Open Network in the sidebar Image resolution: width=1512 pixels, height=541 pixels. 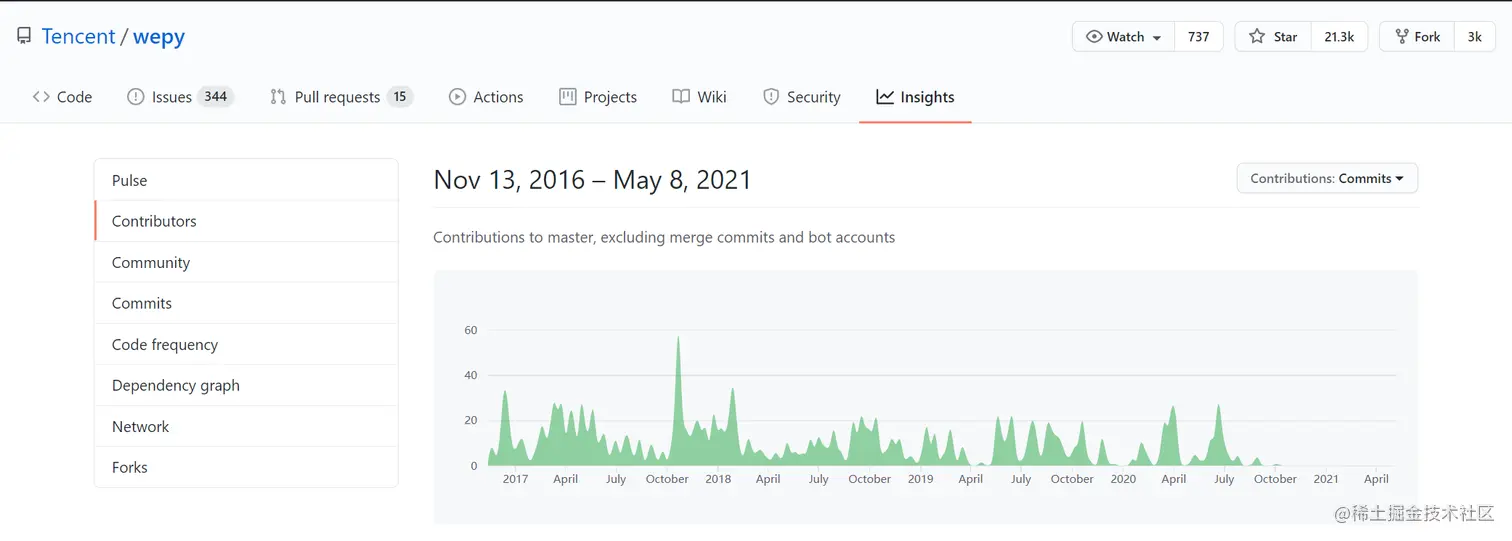pyautogui.click(x=246, y=426)
